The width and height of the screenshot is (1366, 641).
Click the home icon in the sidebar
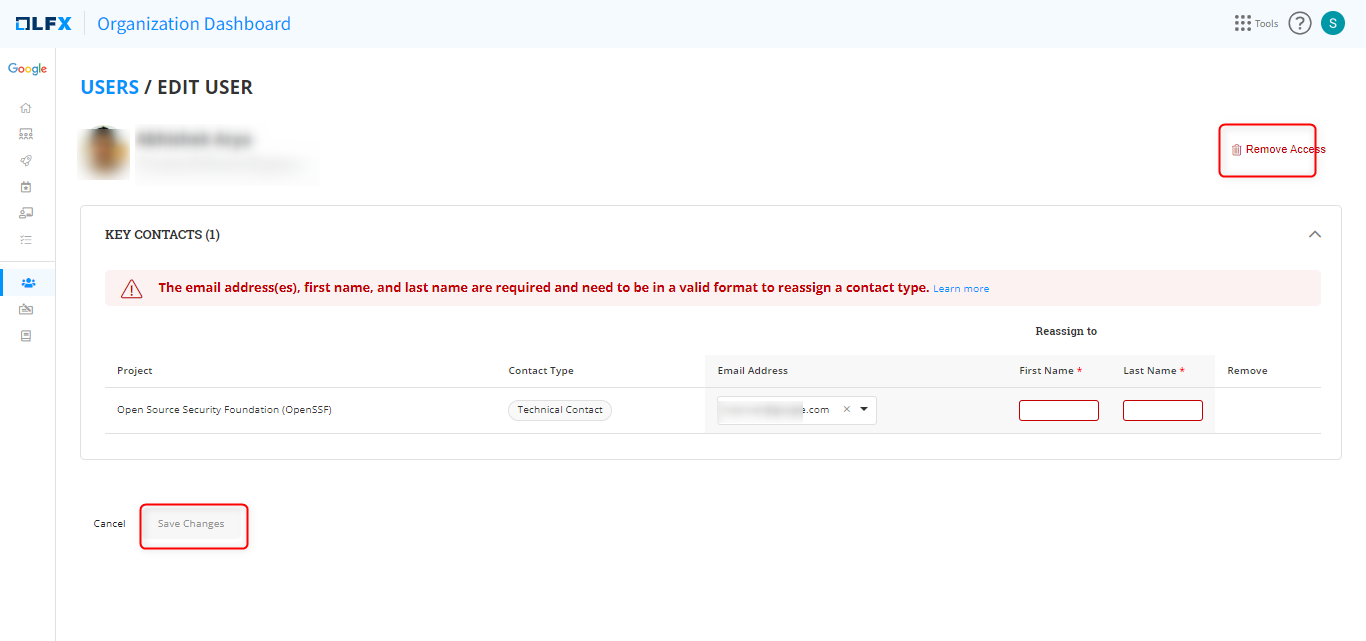click(26, 108)
